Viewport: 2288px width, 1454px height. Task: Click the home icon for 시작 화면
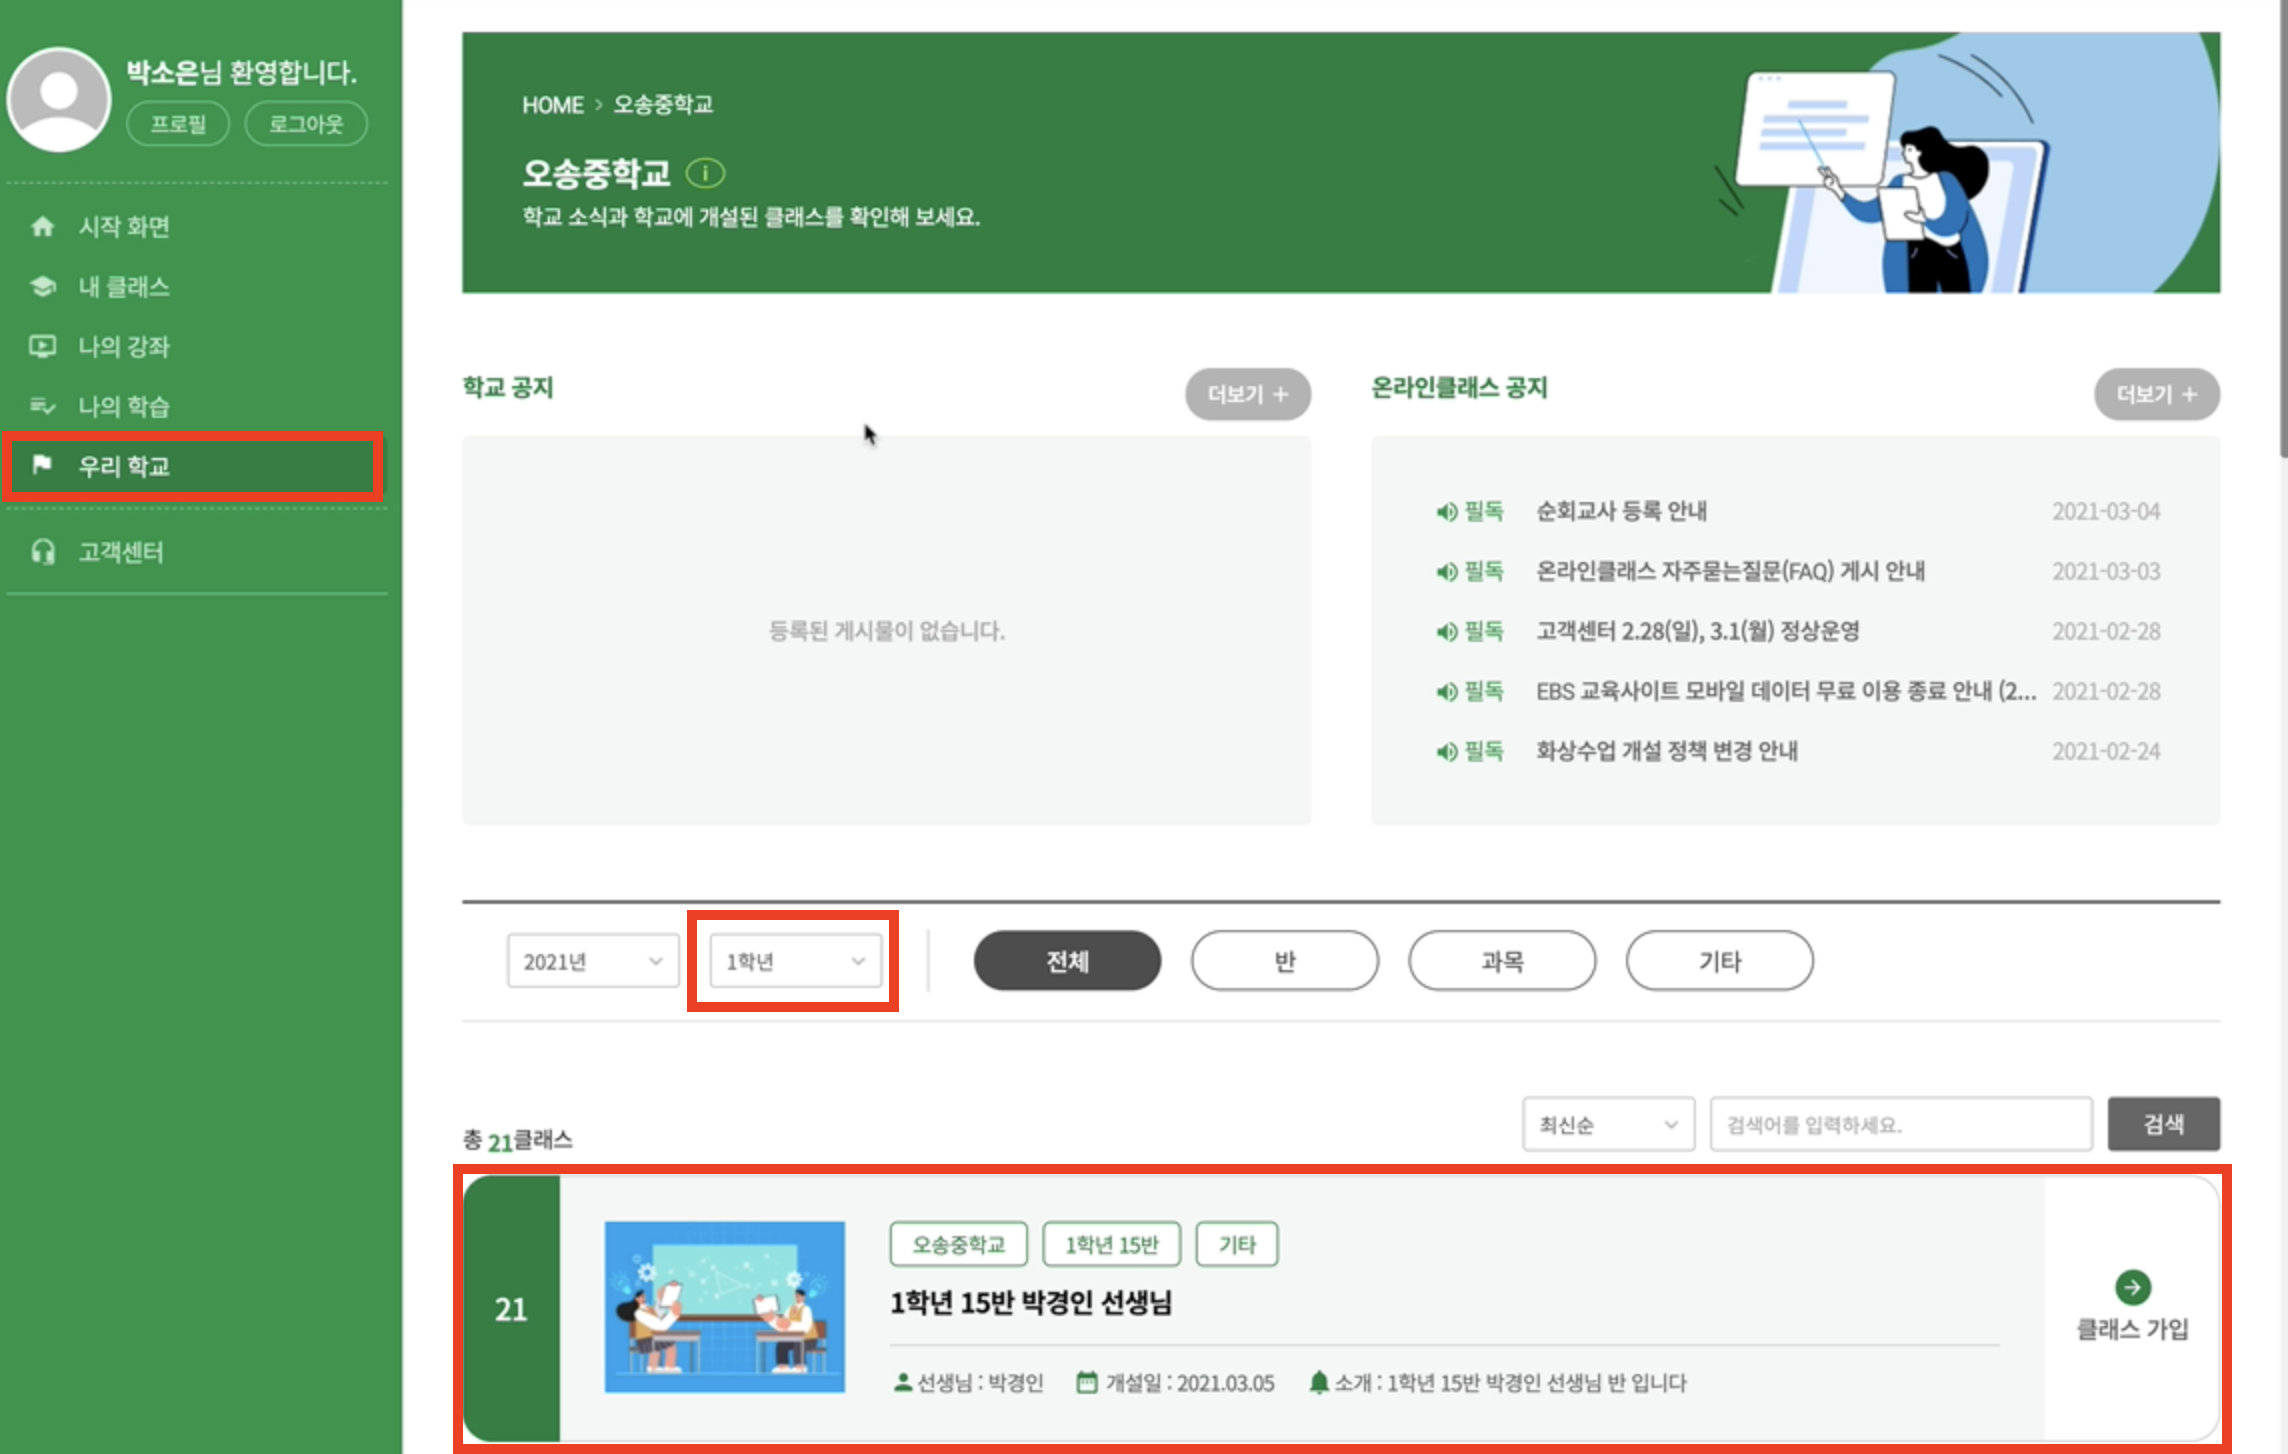click(42, 227)
